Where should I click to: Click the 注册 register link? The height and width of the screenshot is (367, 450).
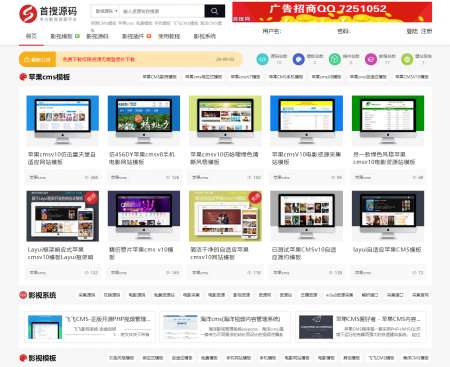(x=426, y=31)
